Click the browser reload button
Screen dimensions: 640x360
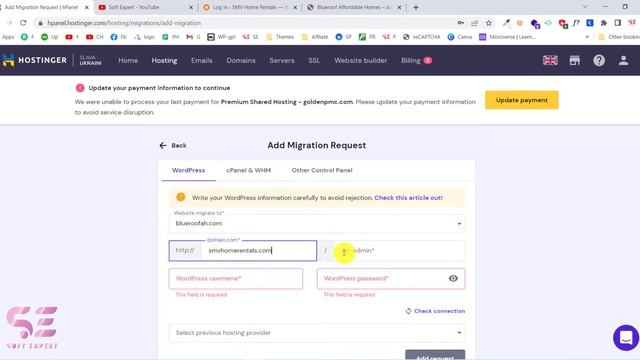(x=23, y=23)
